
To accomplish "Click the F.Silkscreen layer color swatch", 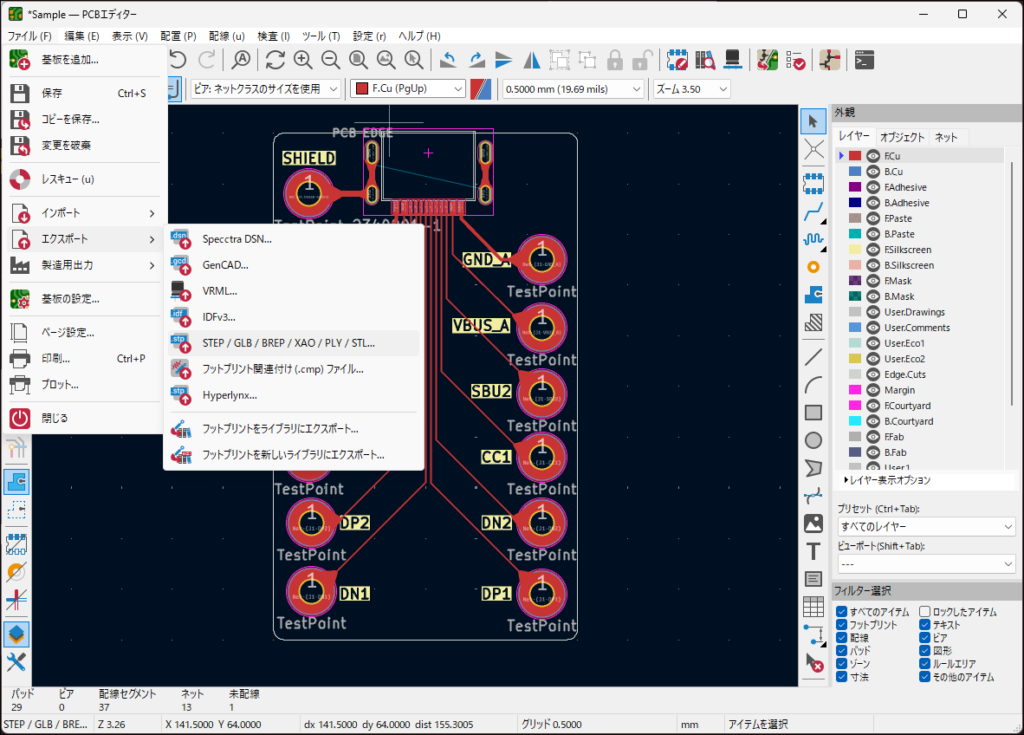I will (855, 250).
